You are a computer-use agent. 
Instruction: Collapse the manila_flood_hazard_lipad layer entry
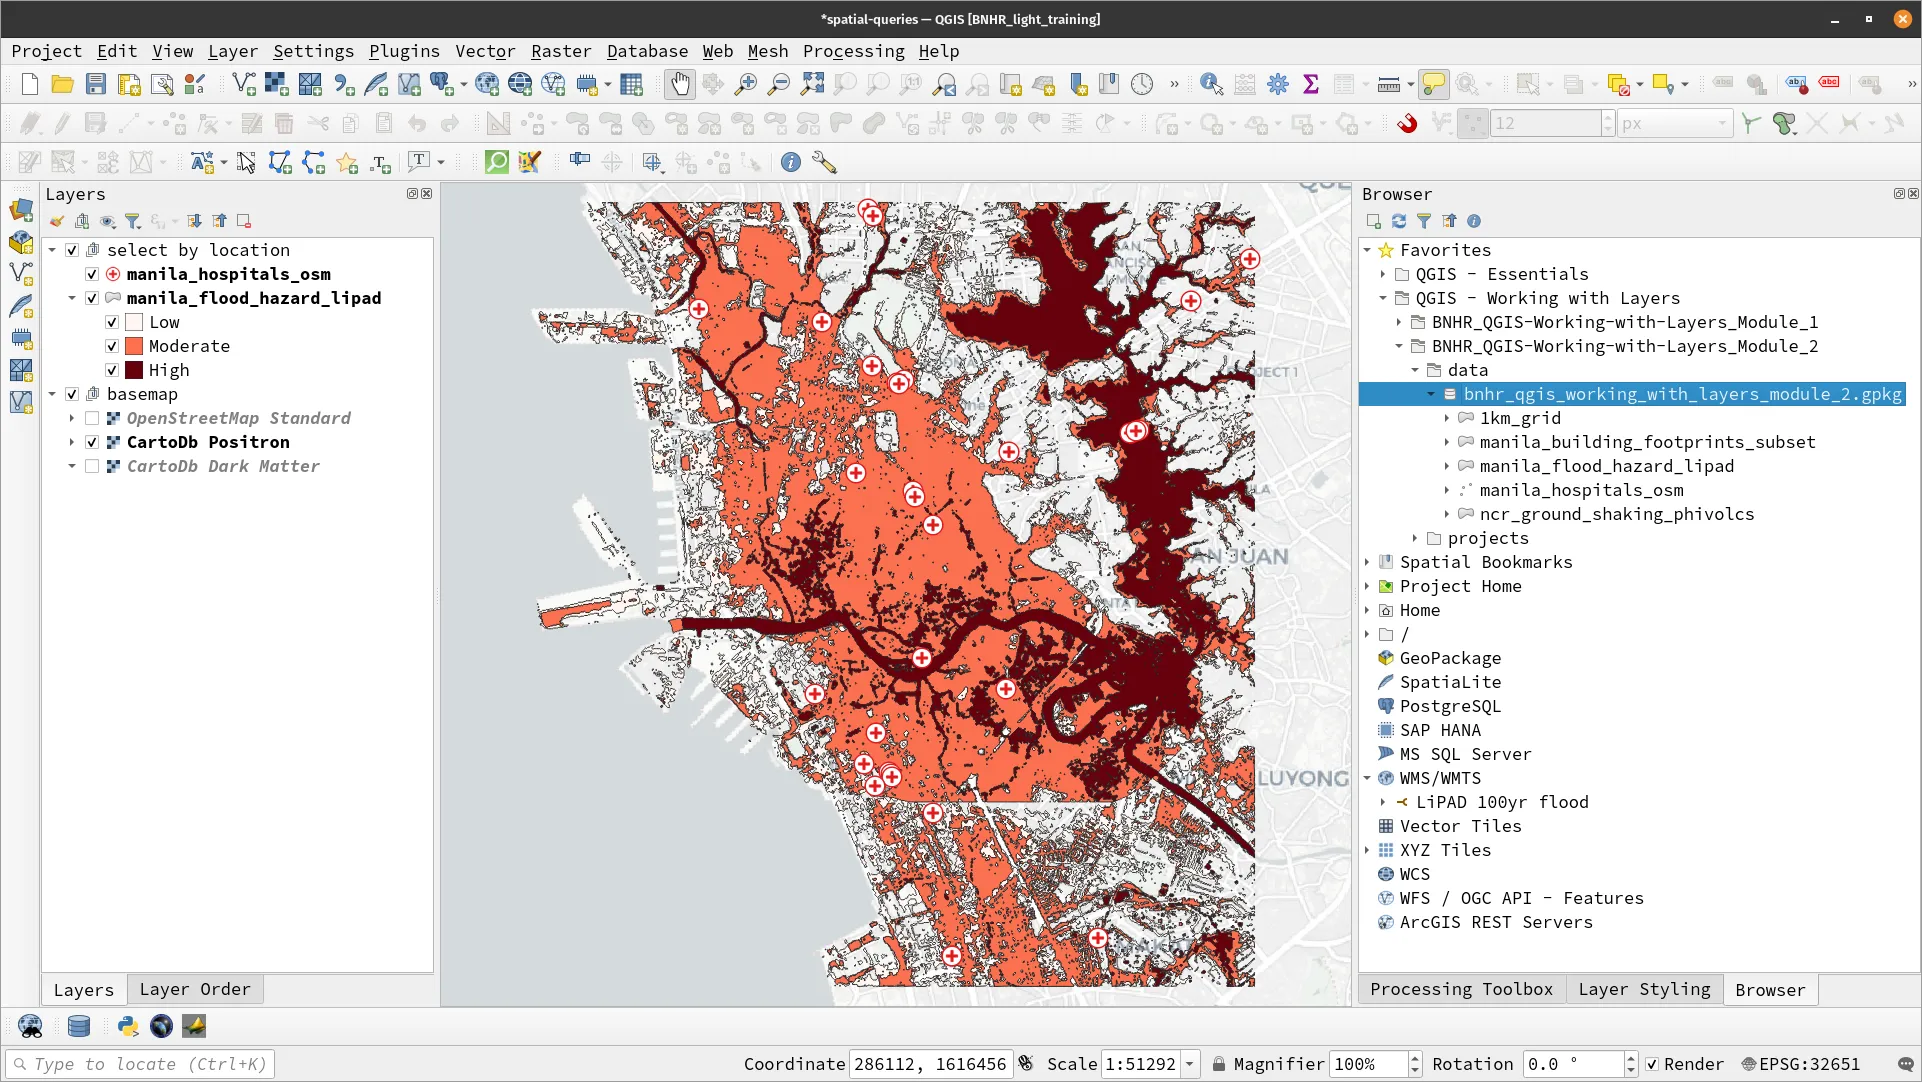[71, 298]
